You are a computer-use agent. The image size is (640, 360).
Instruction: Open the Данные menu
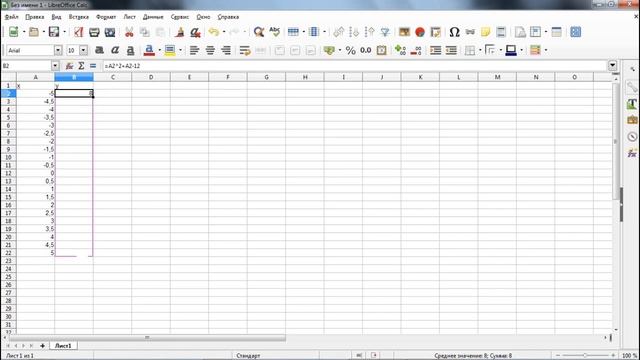[153, 17]
